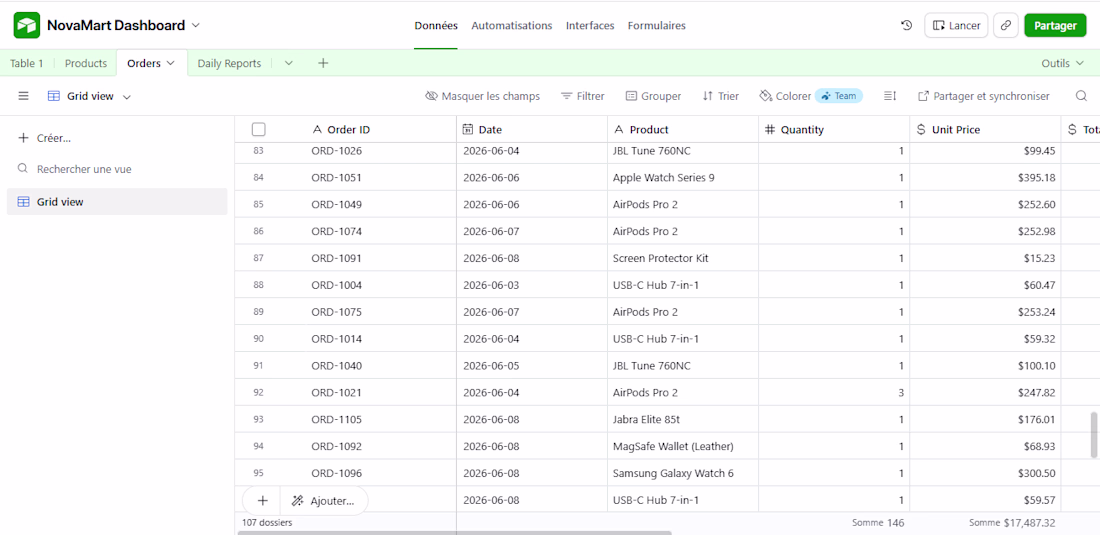The height and width of the screenshot is (535, 1100).
Task: Open the Orders tab dropdown arrow
Action: 170,63
